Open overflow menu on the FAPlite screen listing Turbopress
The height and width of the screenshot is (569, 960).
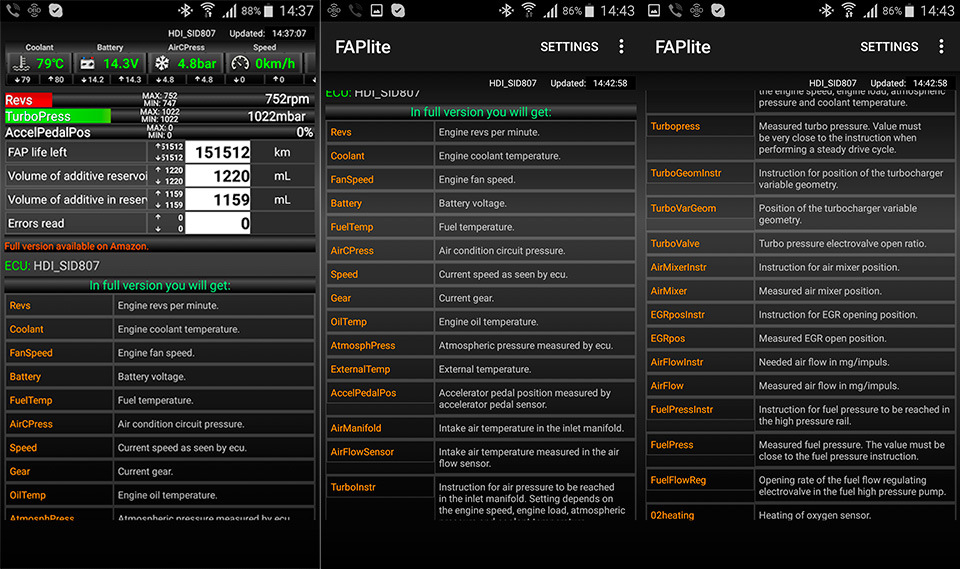pos(941,47)
